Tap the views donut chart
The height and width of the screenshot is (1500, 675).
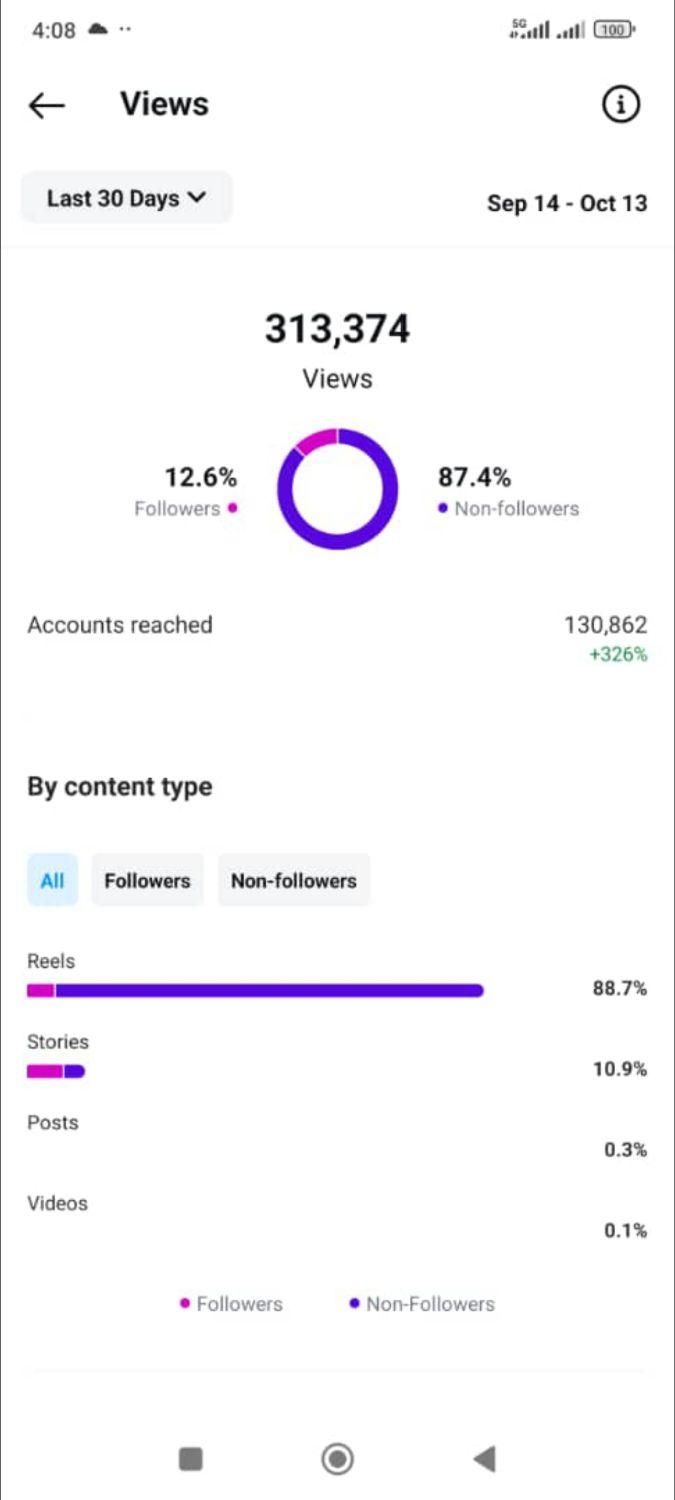(x=337, y=489)
